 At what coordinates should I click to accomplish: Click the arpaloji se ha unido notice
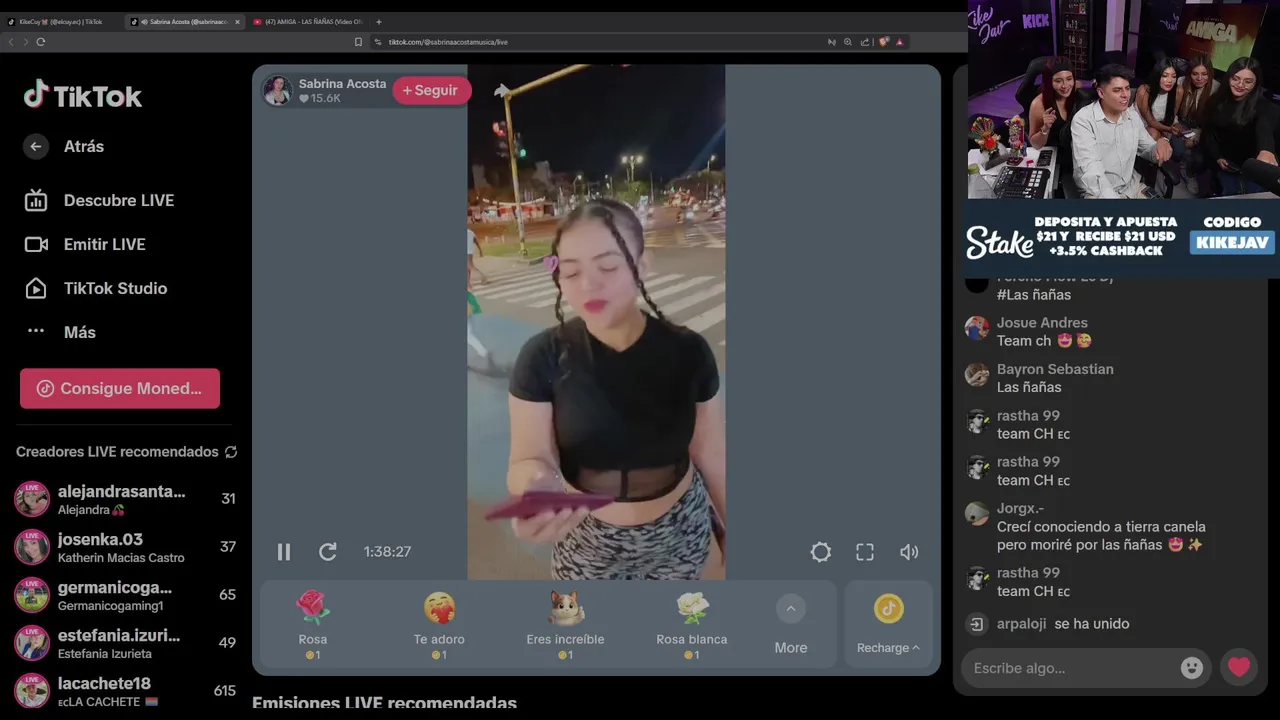(1048, 624)
